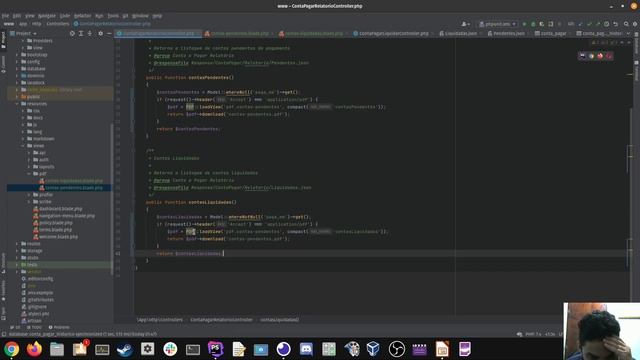The image size is (640, 360).
Task: Open the run configuration dropdown
Action: tap(497, 24)
